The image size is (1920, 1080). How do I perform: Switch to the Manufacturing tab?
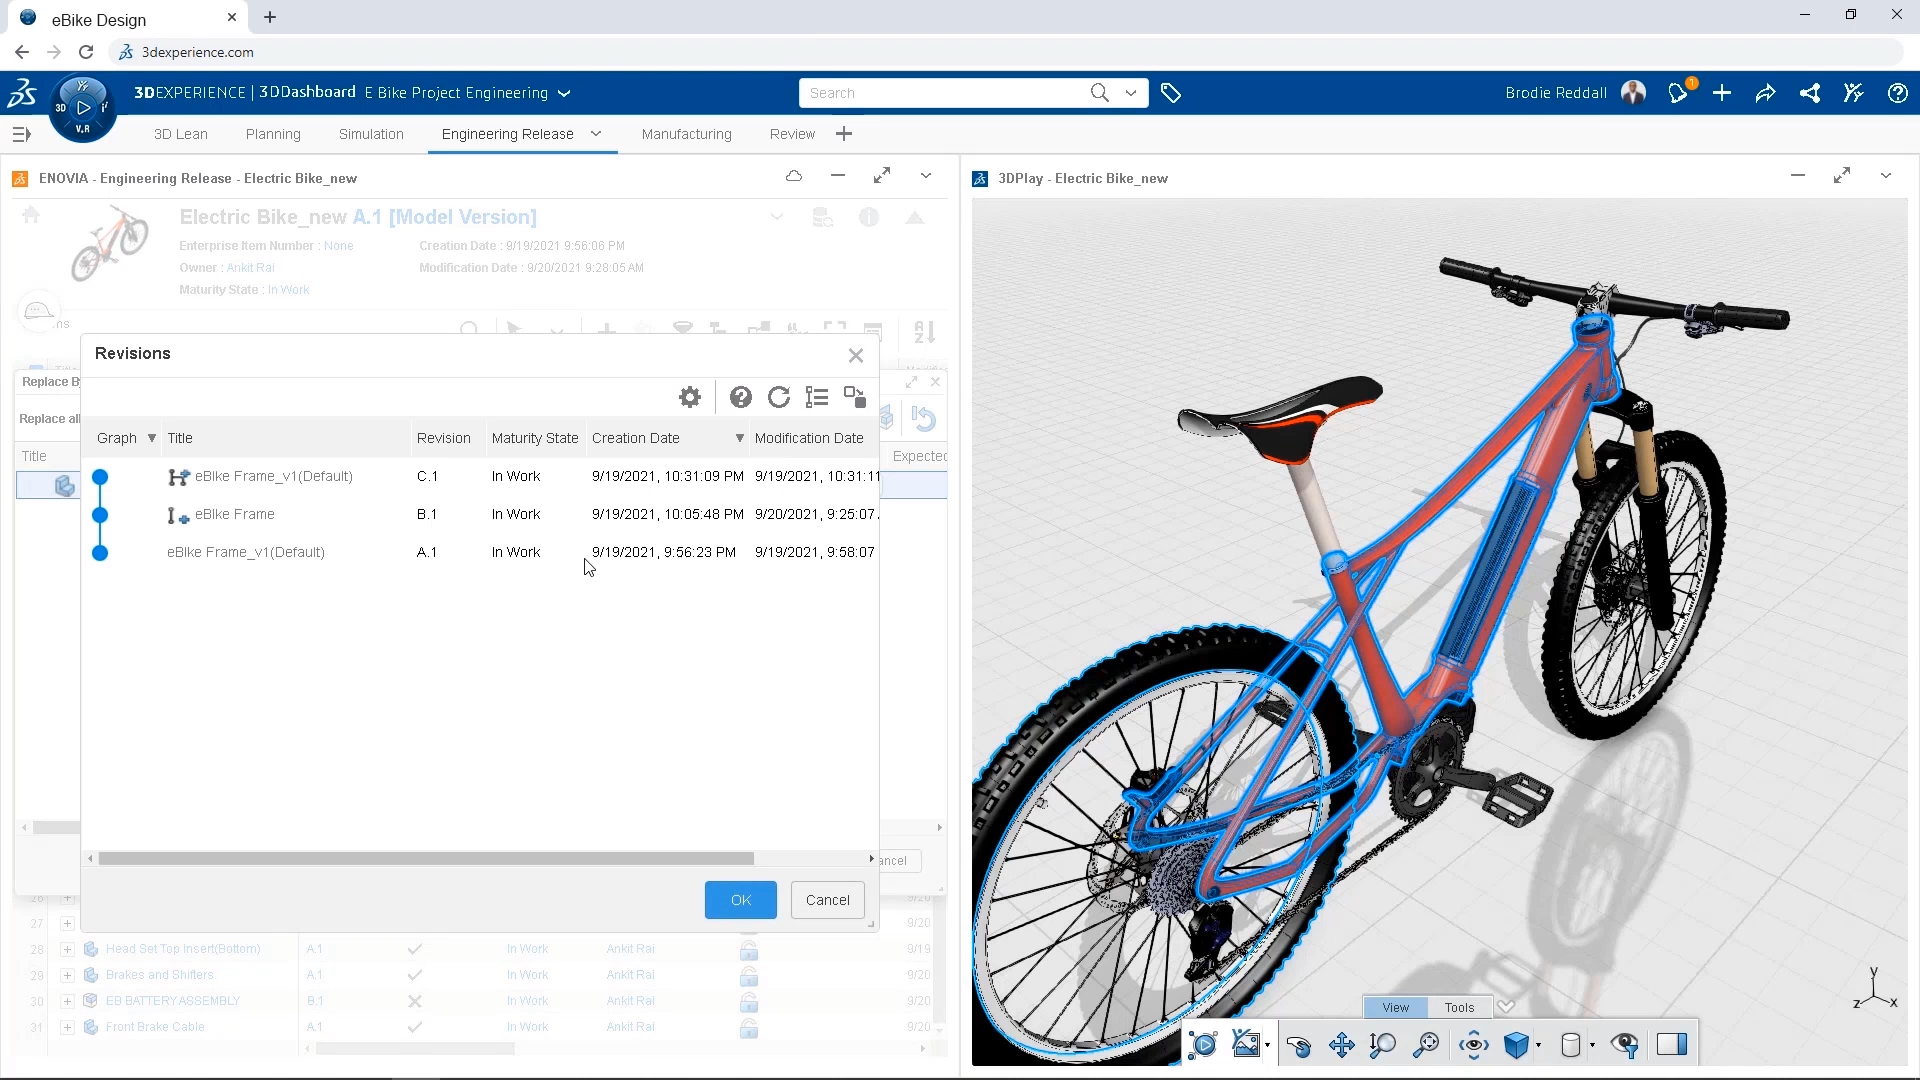[x=686, y=133]
